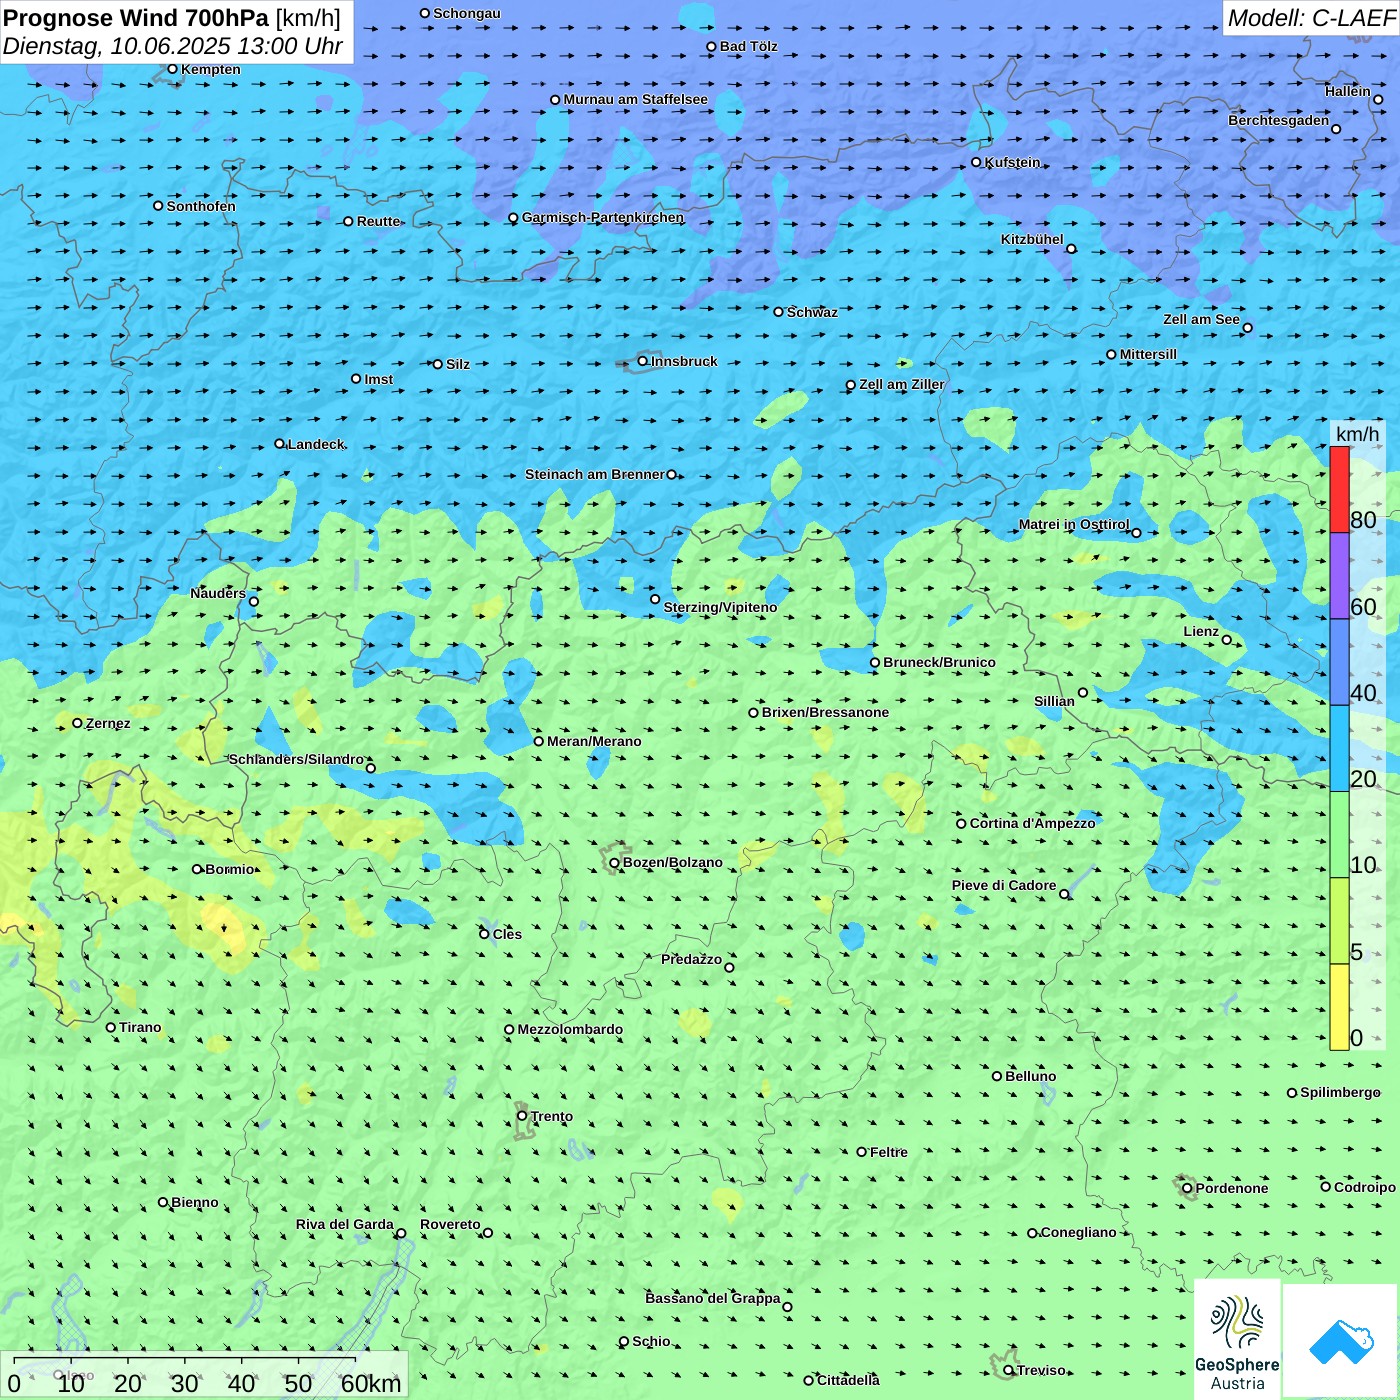Click the blue cloud app logo
Image resolution: width=1400 pixels, height=1400 pixels.
(1341, 1341)
